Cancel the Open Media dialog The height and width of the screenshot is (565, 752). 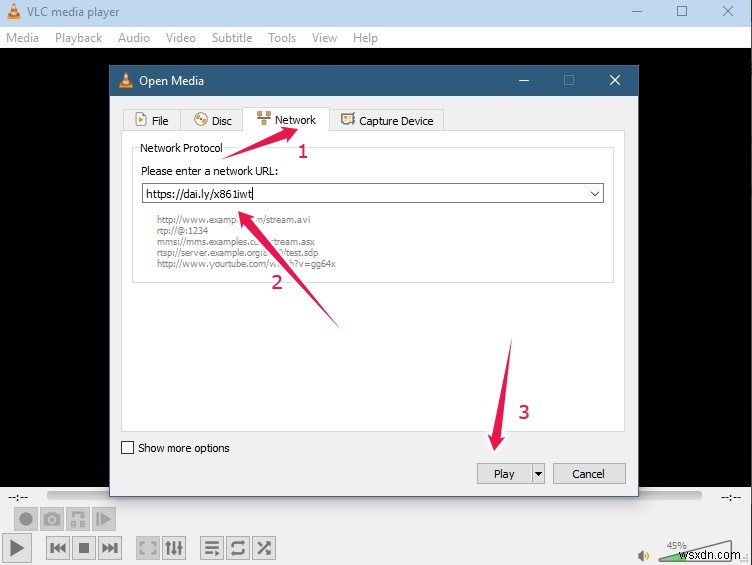(589, 474)
